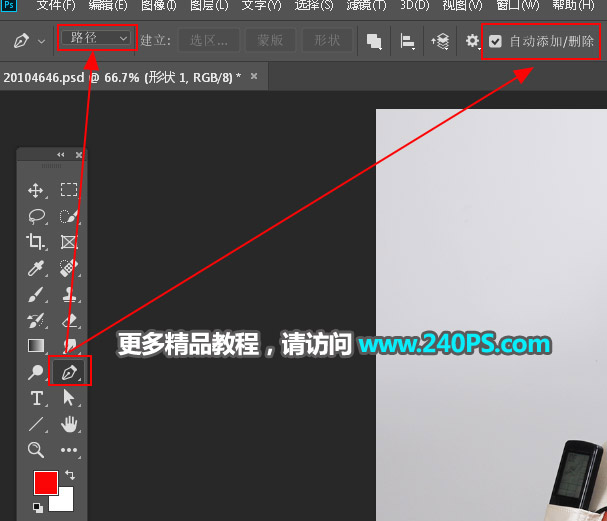Select the Spot Healing Brush tool
Image resolution: width=607 pixels, height=521 pixels.
point(69,268)
